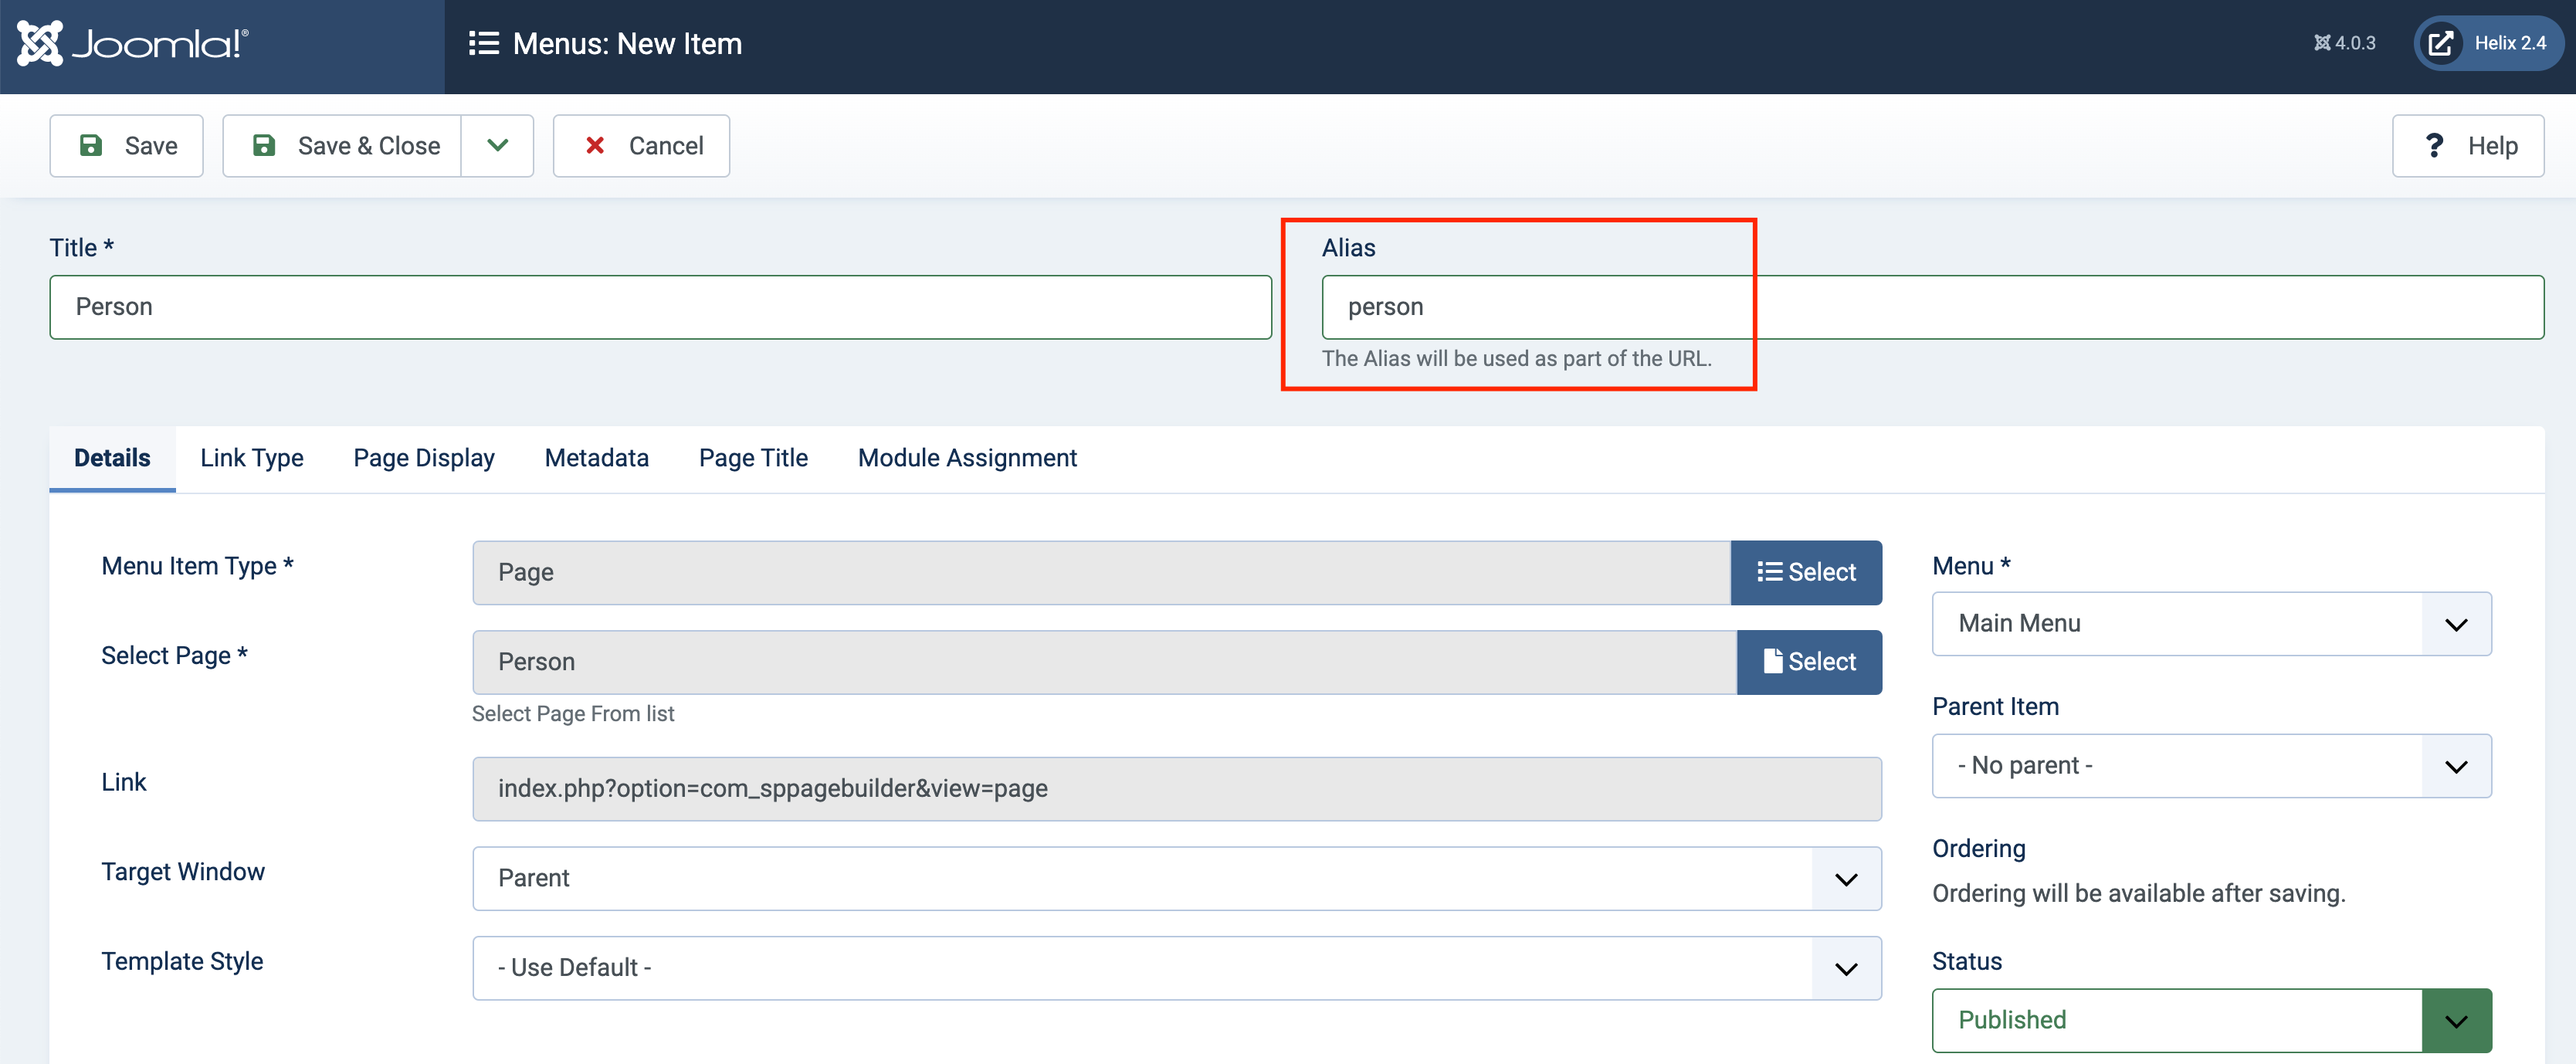The height and width of the screenshot is (1064, 2576).
Task: Open Helix 2.4 external link icon
Action: [2441, 43]
